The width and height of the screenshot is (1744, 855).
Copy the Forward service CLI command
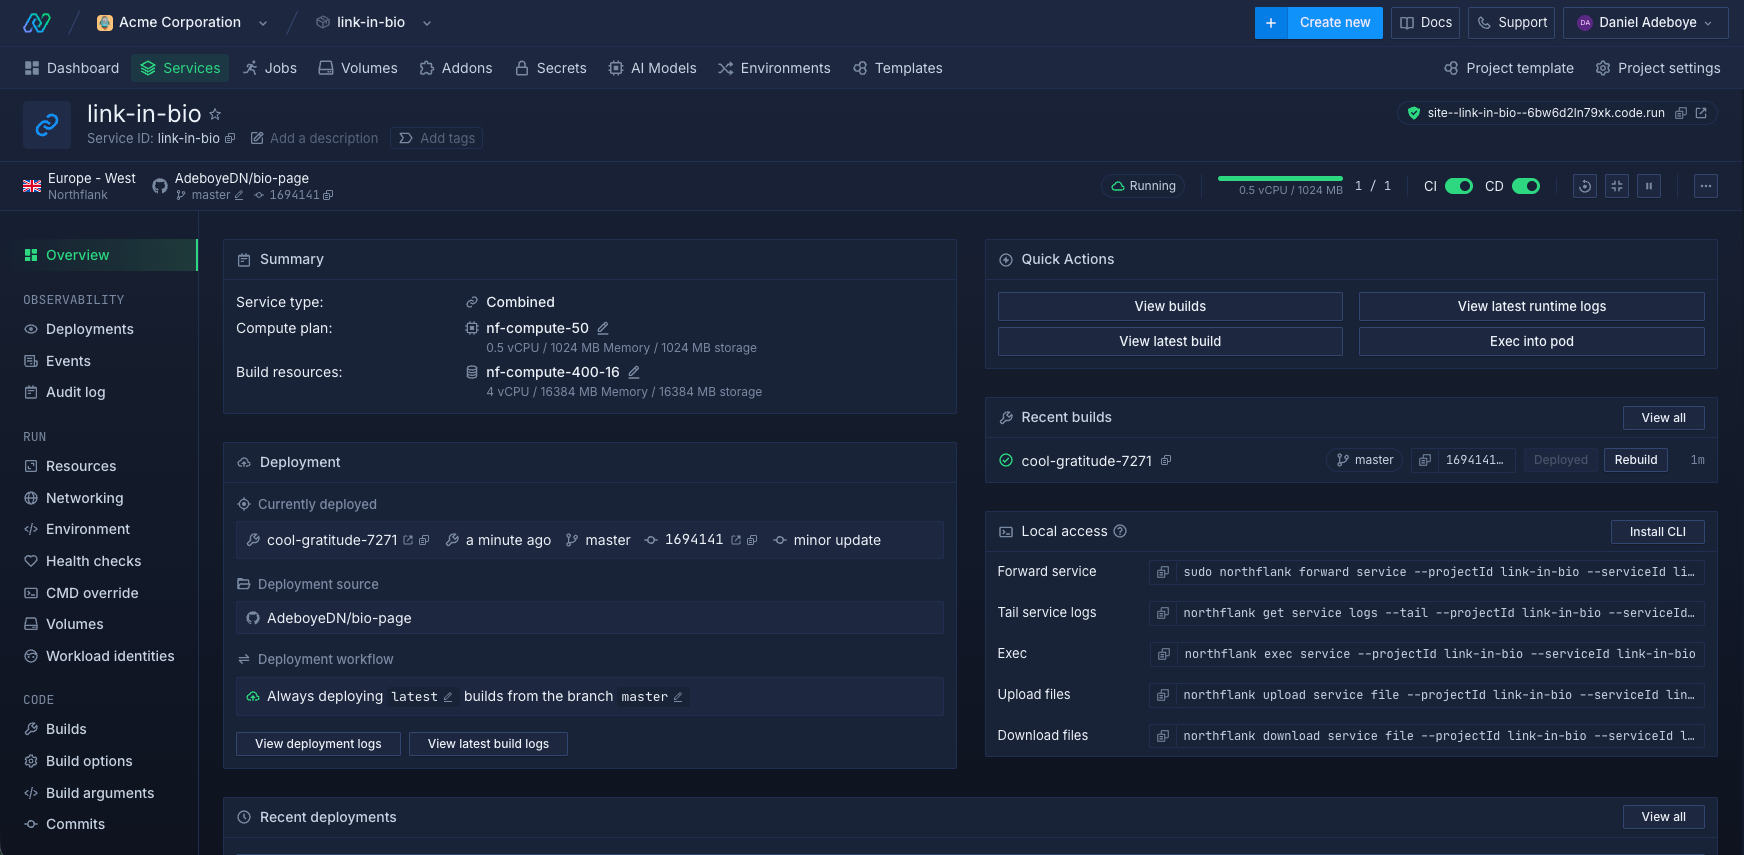pos(1163,572)
